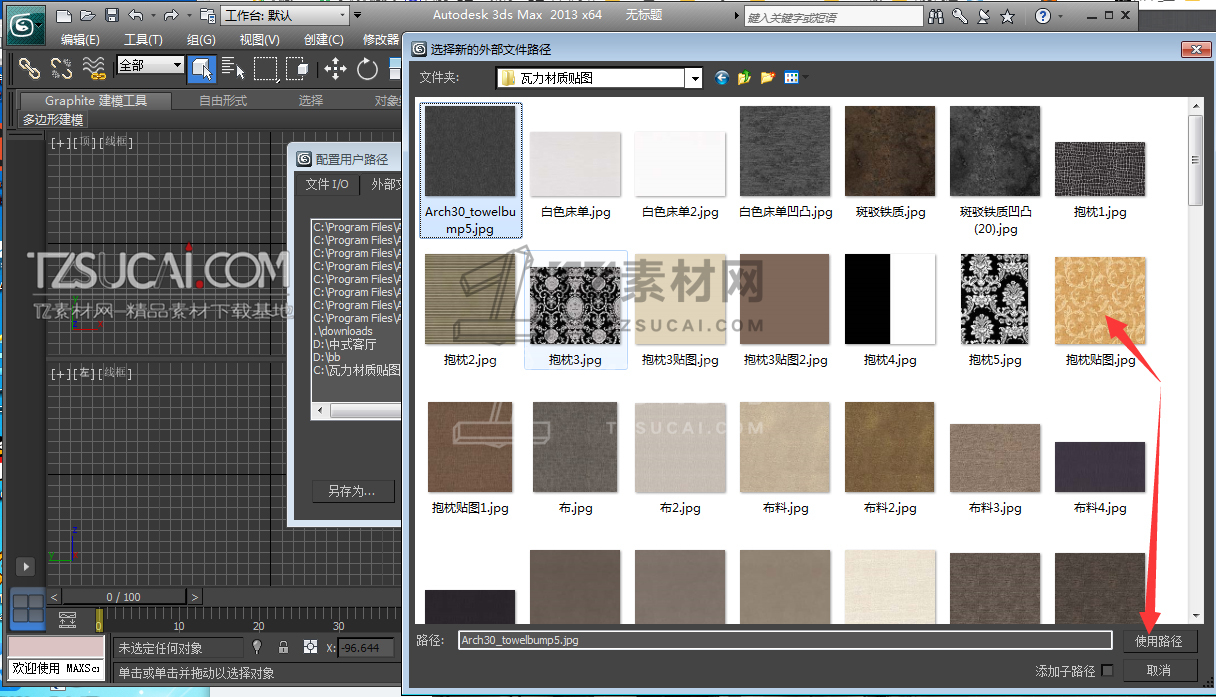Create new folder in file dialog toolbar
Image resolution: width=1216 pixels, height=697 pixels.
tap(768, 78)
